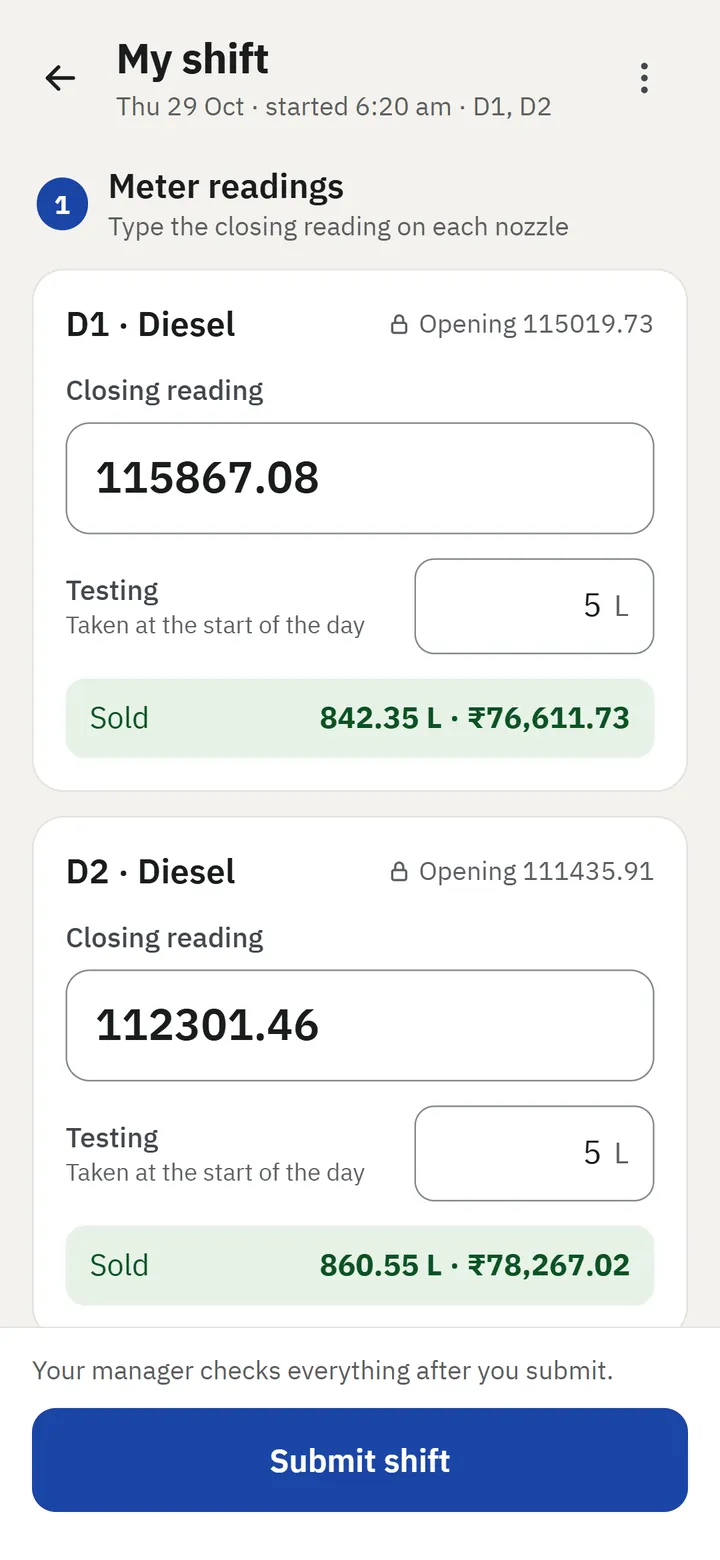This screenshot has height=1560, width=720.
Task: Click the 'Closing reading' label in D2 card
Action: tap(165, 938)
